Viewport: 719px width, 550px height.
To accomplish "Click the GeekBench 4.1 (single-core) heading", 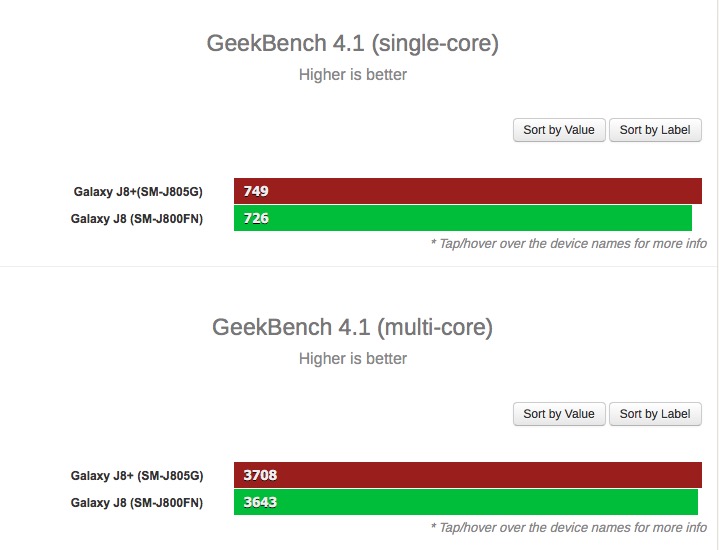I will tap(352, 43).
